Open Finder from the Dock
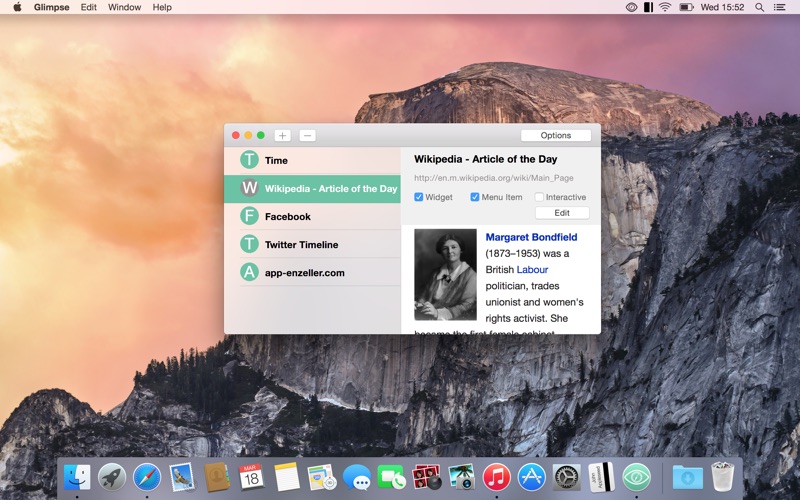This screenshot has height=500, width=800. [x=77, y=478]
